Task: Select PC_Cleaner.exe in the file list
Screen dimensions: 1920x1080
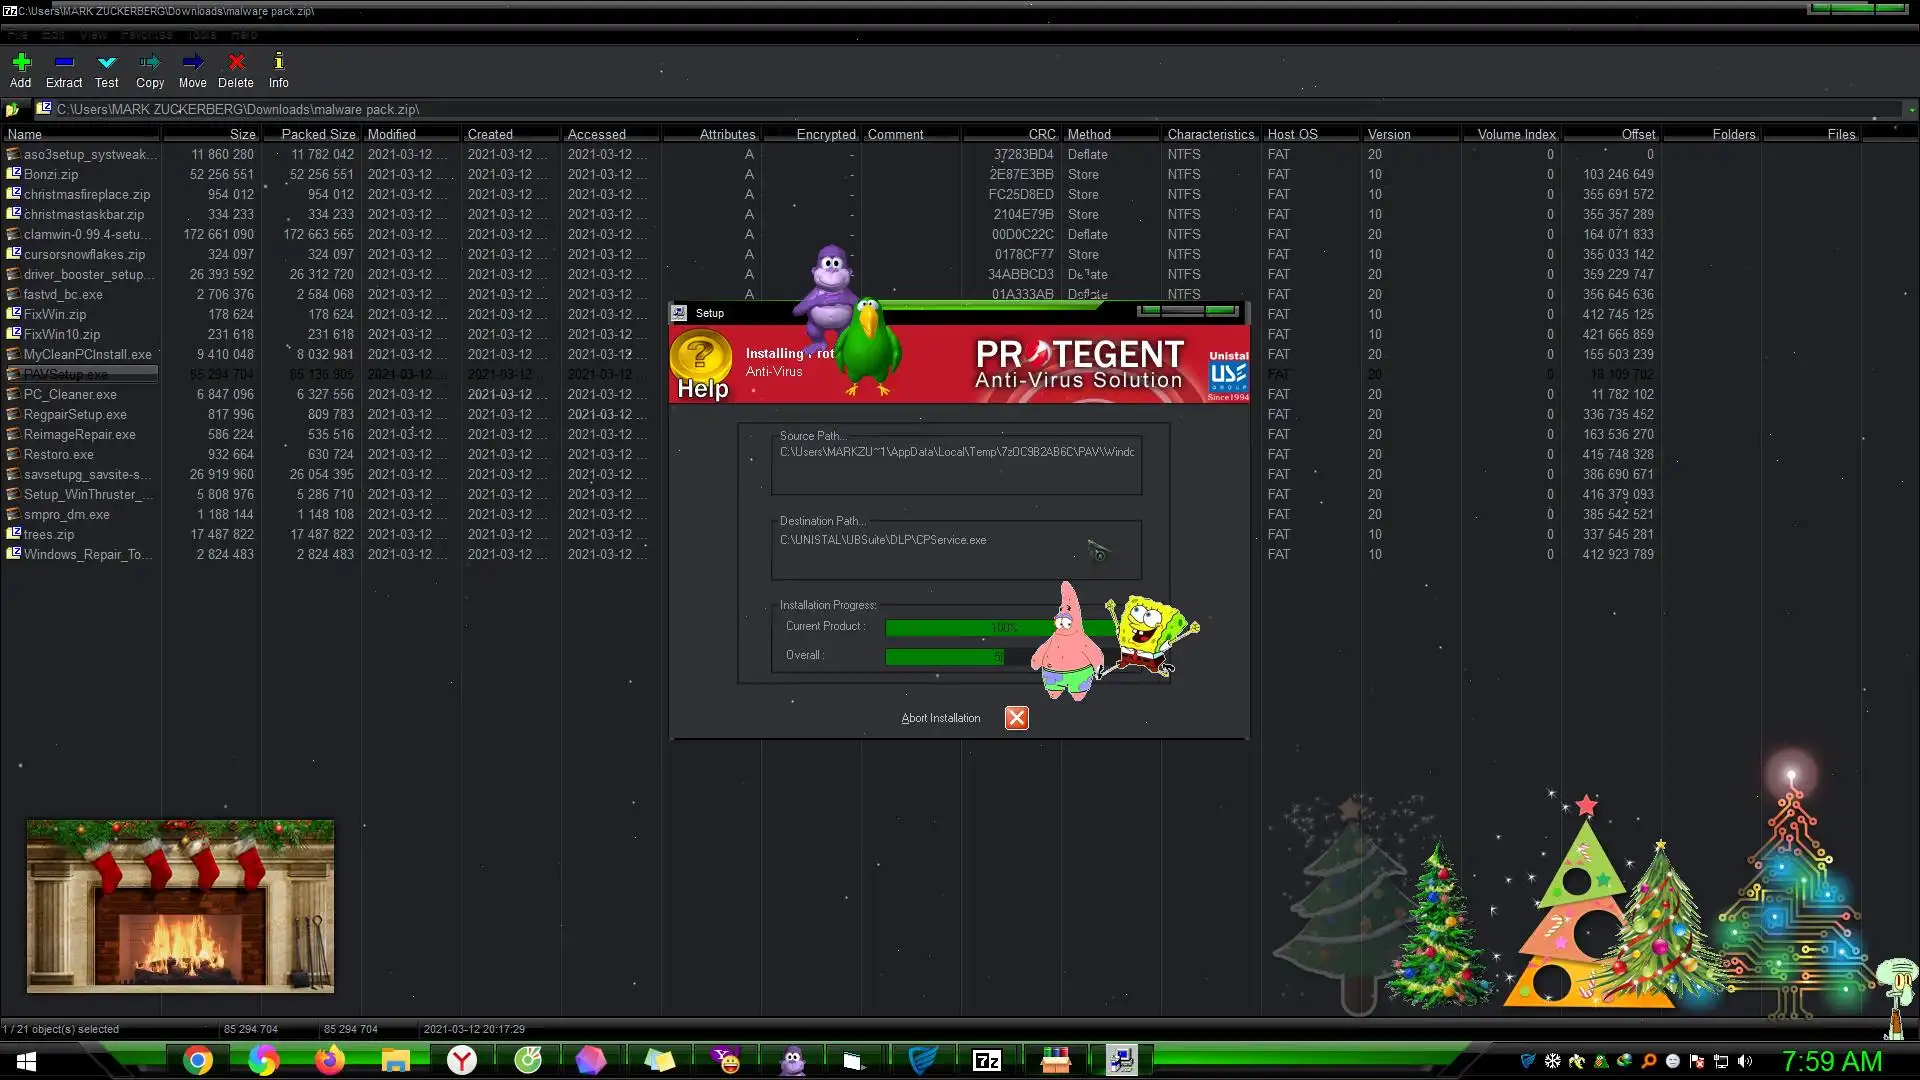Action: pyautogui.click(x=70, y=394)
